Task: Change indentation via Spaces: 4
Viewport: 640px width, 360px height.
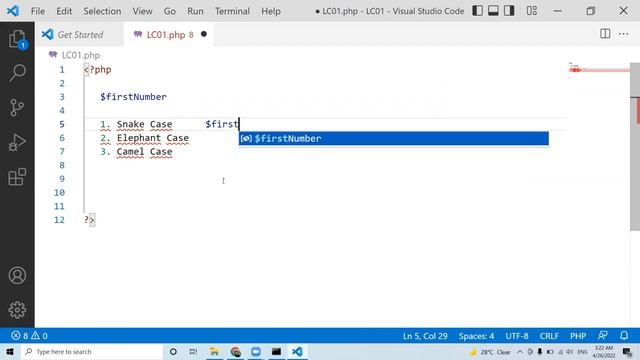Action: 476,336
